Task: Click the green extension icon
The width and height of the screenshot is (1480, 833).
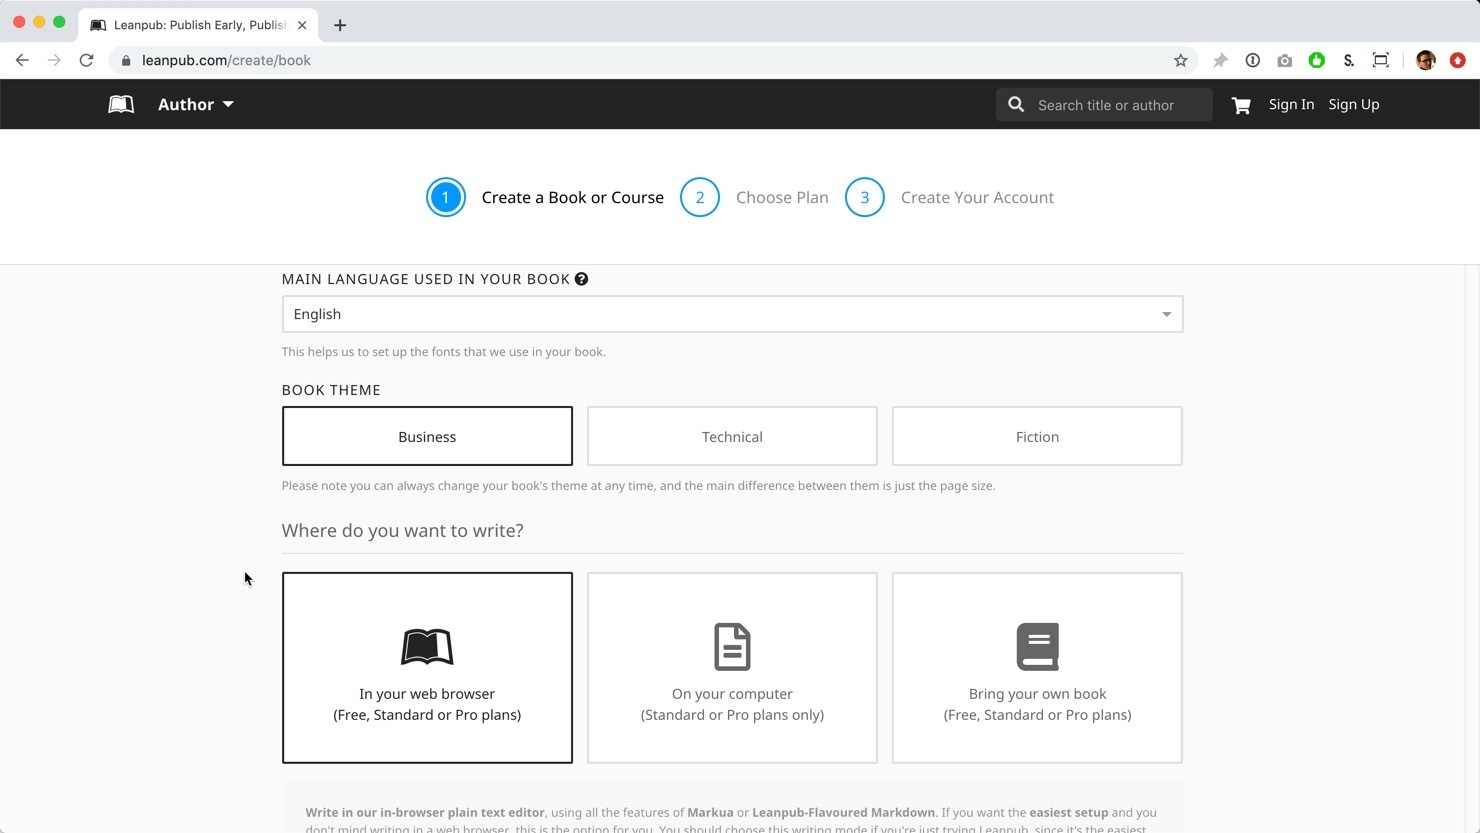Action: (x=1317, y=60)
